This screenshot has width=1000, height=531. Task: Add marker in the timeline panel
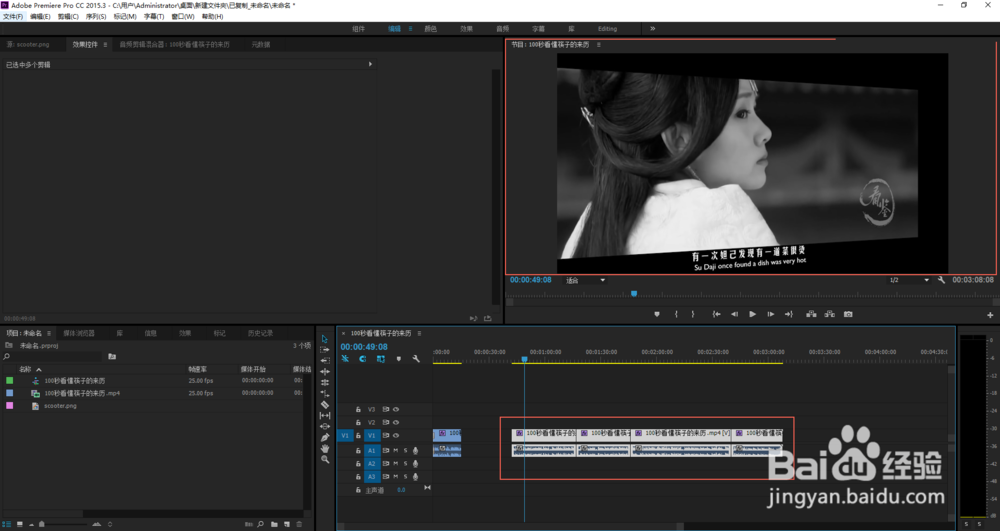(x=399, y=359)
